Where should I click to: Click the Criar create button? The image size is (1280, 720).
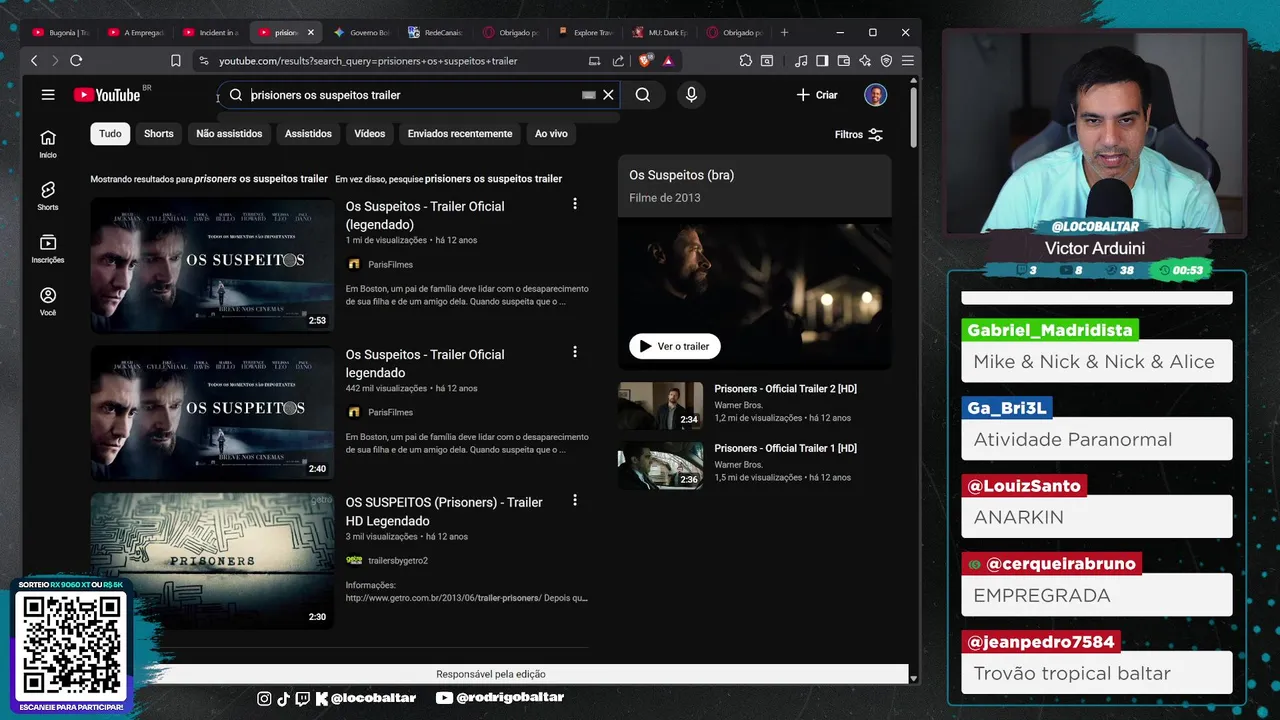point(817,95)
